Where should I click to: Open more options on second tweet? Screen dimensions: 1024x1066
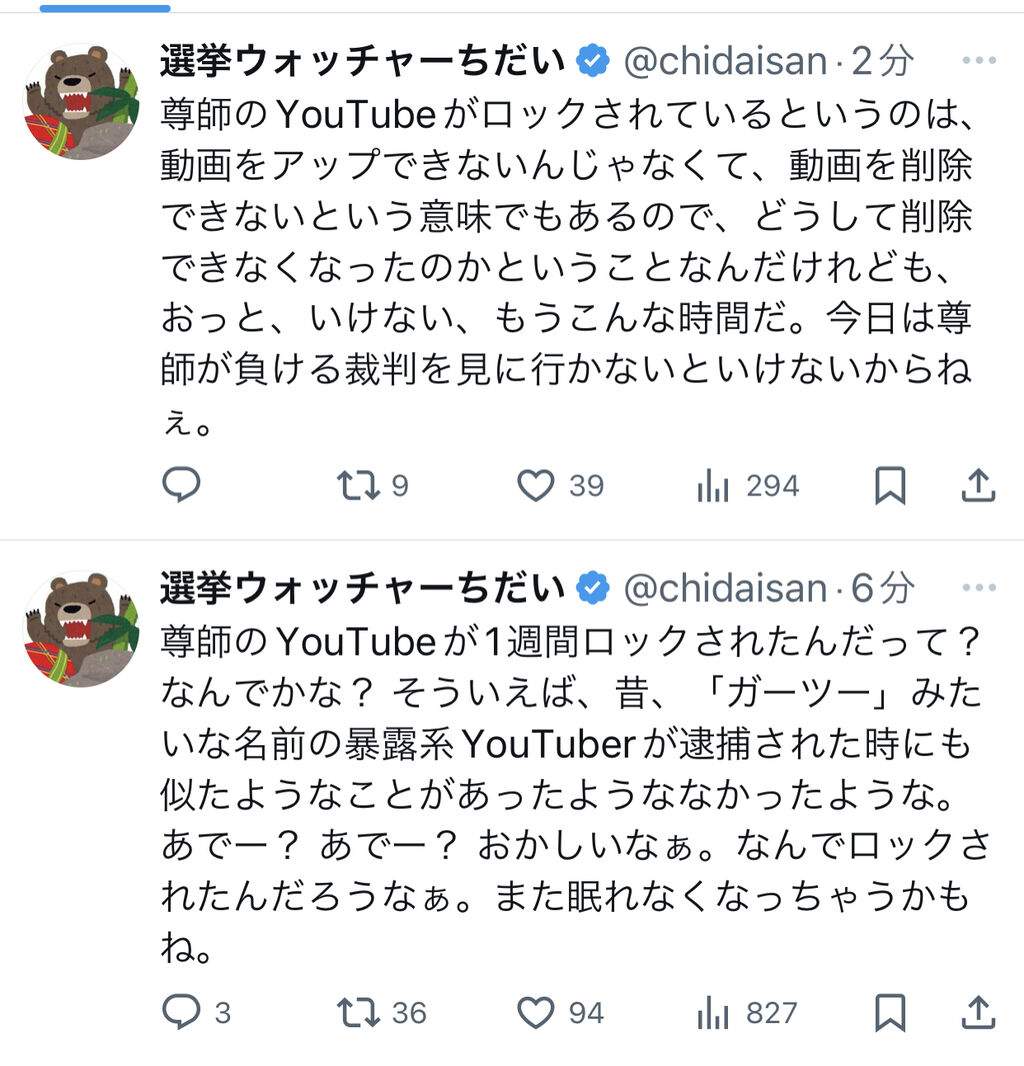point(979,589)
